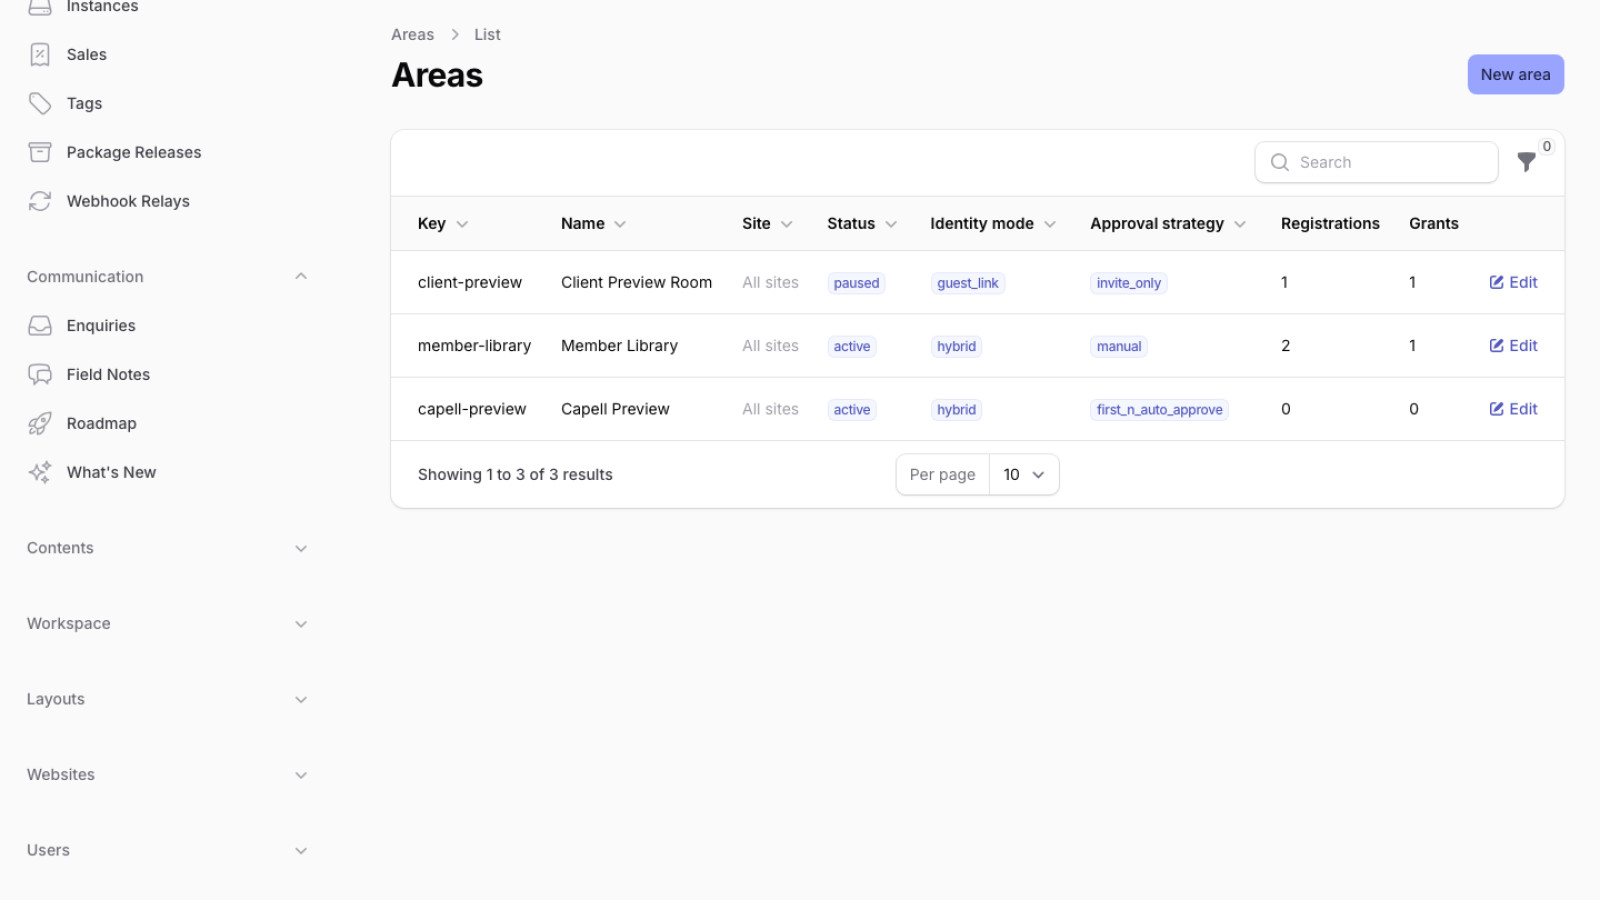Edit the Capell Preview area
Image resolution: width=1600 pixels, height=900 pixels.
[x=1513, y=409]
